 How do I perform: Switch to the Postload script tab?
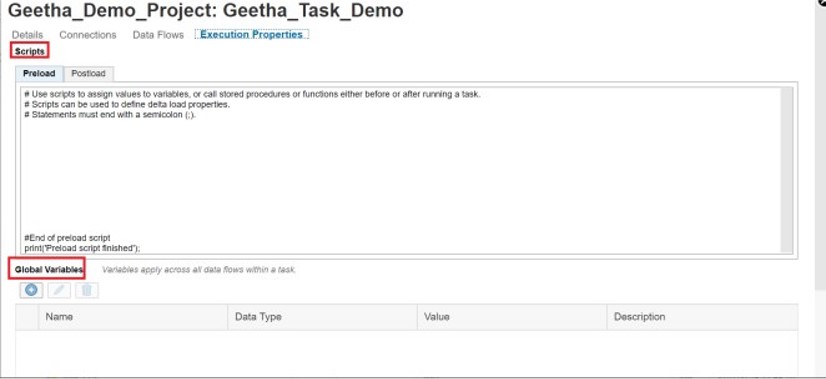coord(88,73)
